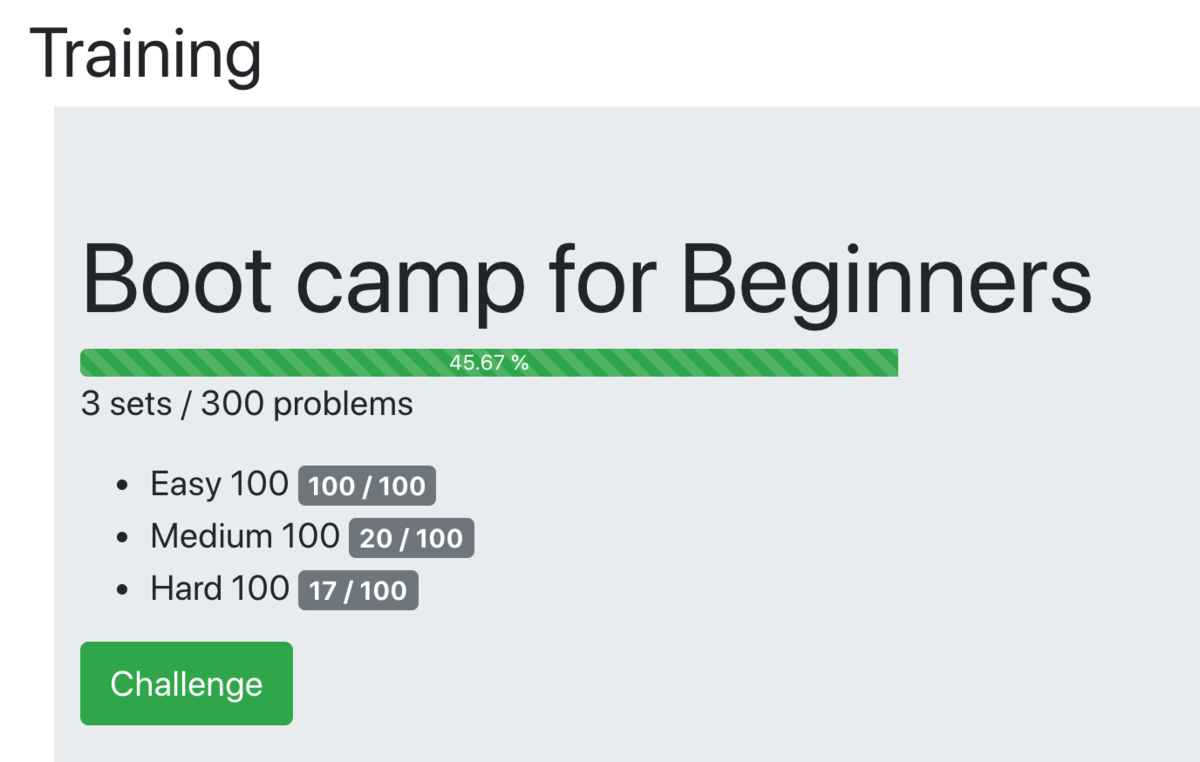Click the right end of the green progress bar
Screen dimensions: 1200x762
tap(888, 363)
